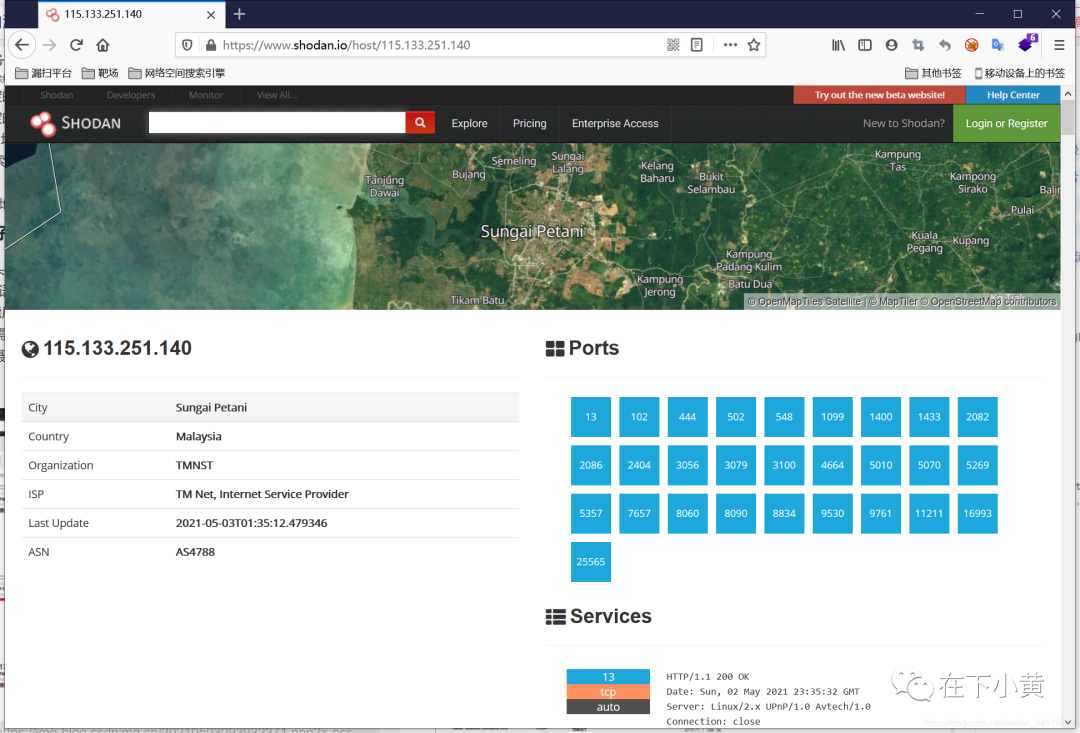Jump to port 502 service
The height and width of the screenshot is (733, 1080).
pyautogui.click(x=736, y=417)
